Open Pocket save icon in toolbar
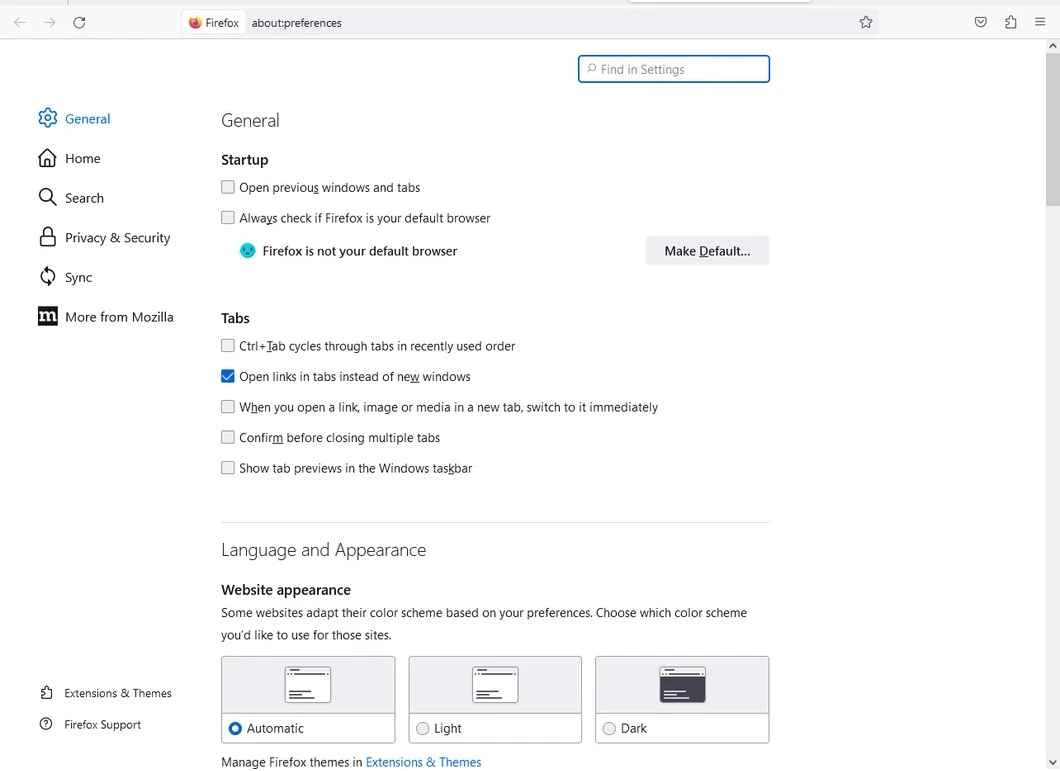This screenshot has height=771, width=1060. tap(980, 22)
